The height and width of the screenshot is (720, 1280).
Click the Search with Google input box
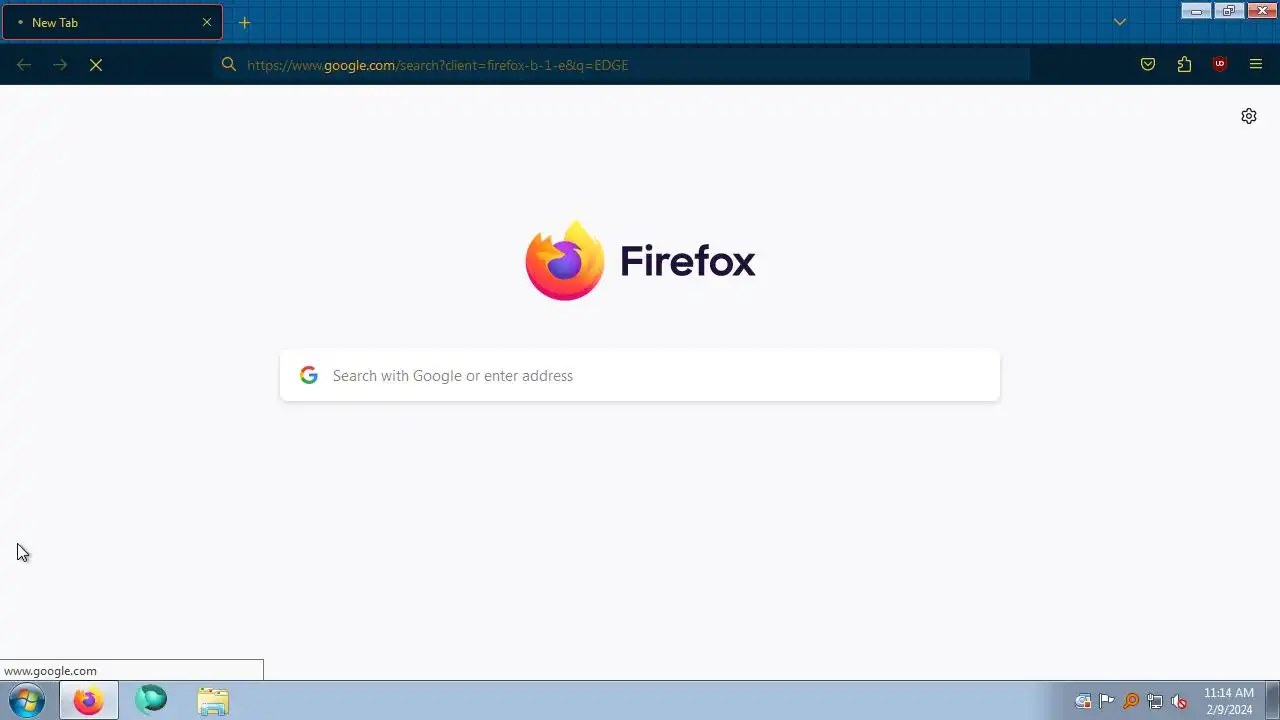click(x=640, y=376)
